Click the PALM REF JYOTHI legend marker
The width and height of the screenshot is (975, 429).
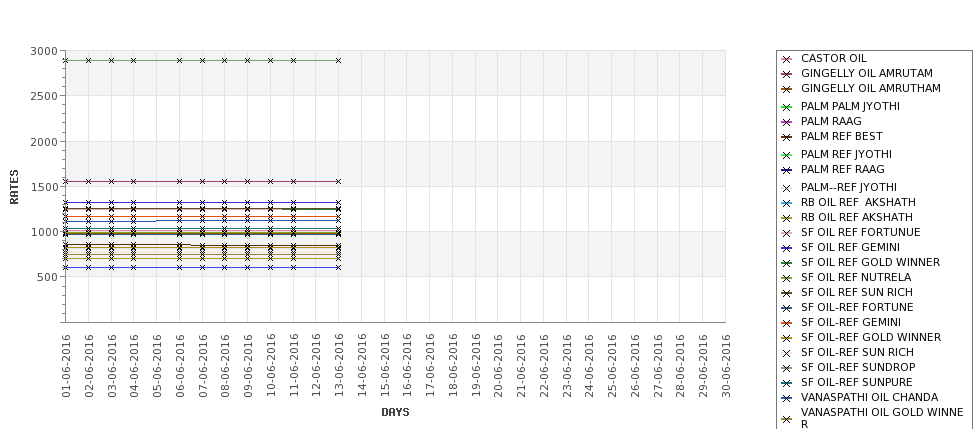click(786, 155)
